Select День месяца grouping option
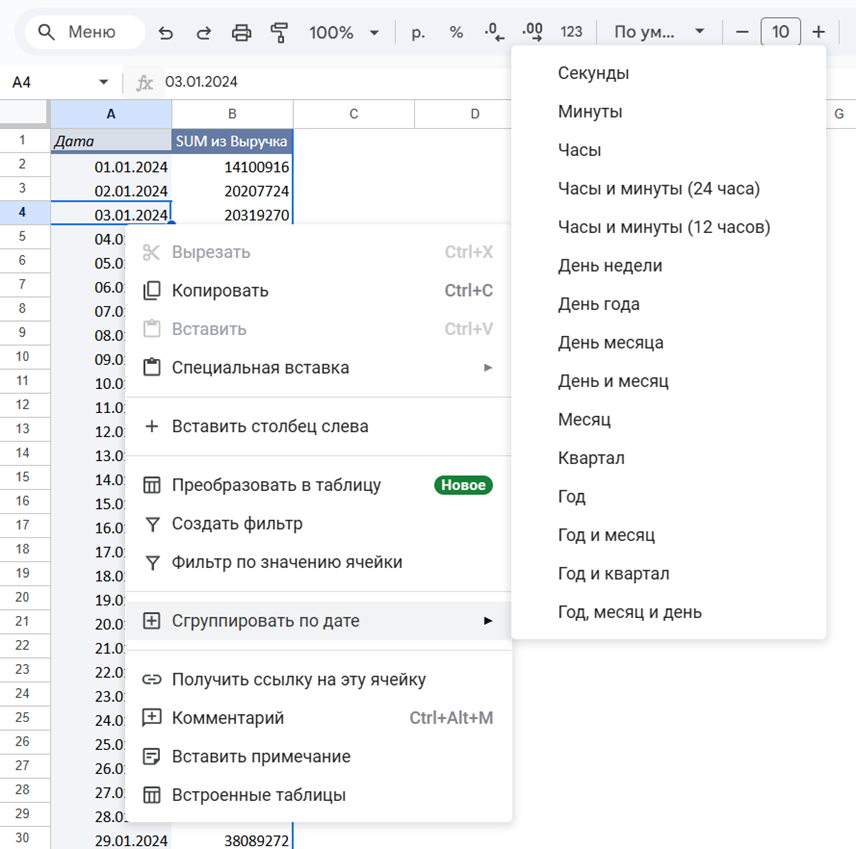Screen dimensions: 856x849 pyautogui.click(x=668, y=343)
